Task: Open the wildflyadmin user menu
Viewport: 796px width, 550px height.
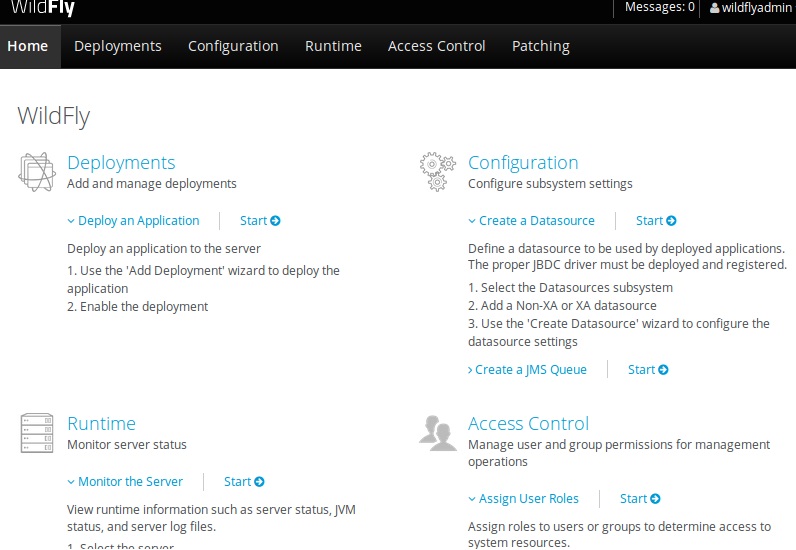Action: point(751,8)
